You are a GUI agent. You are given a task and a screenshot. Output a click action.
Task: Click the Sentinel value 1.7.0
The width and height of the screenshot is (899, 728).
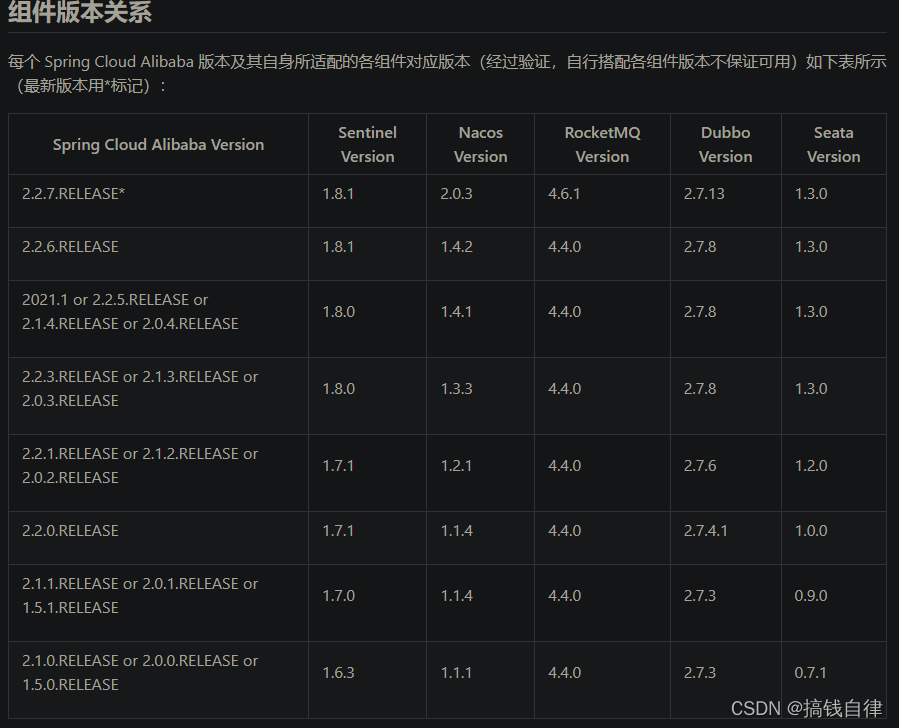(x=339, y=596)
